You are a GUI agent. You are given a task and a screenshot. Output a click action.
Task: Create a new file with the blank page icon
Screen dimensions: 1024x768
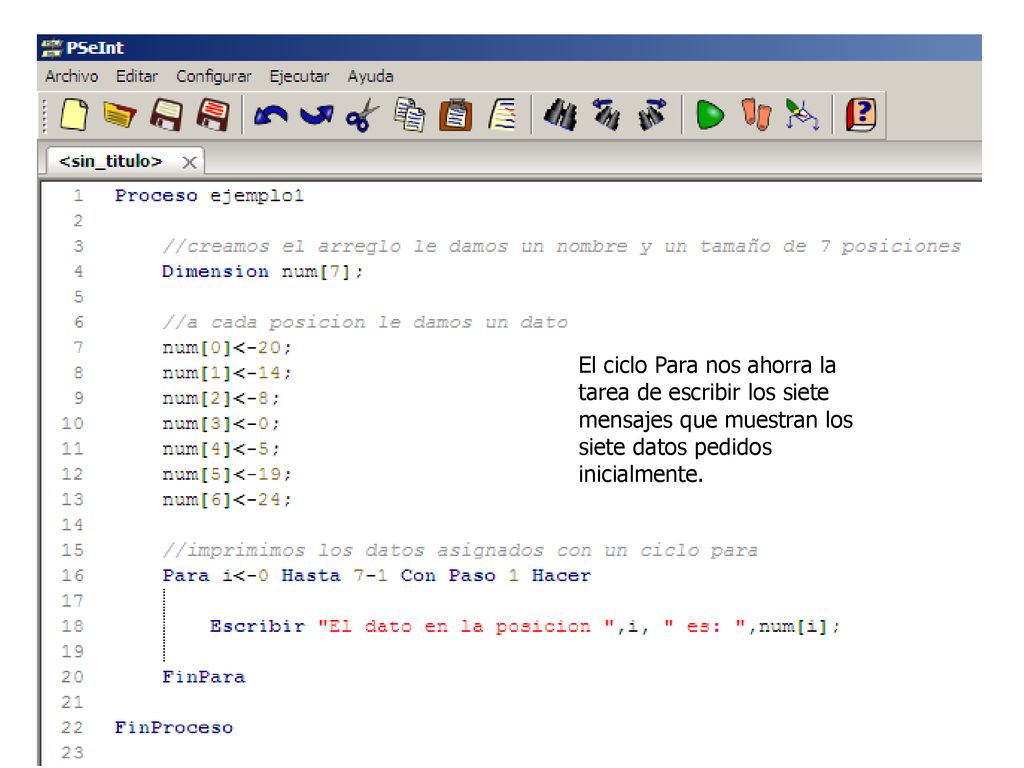tap(74, 115)
